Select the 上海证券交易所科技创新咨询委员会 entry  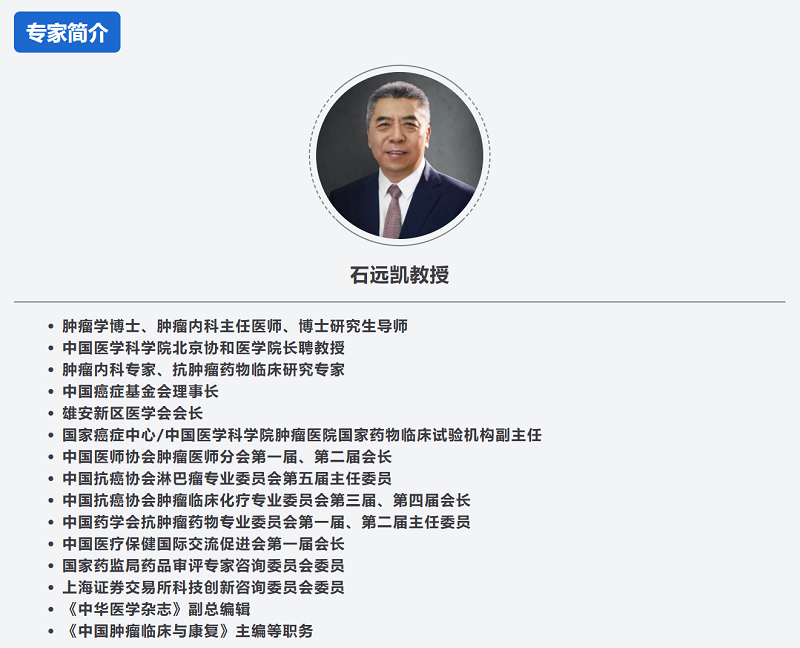point(203,588)
